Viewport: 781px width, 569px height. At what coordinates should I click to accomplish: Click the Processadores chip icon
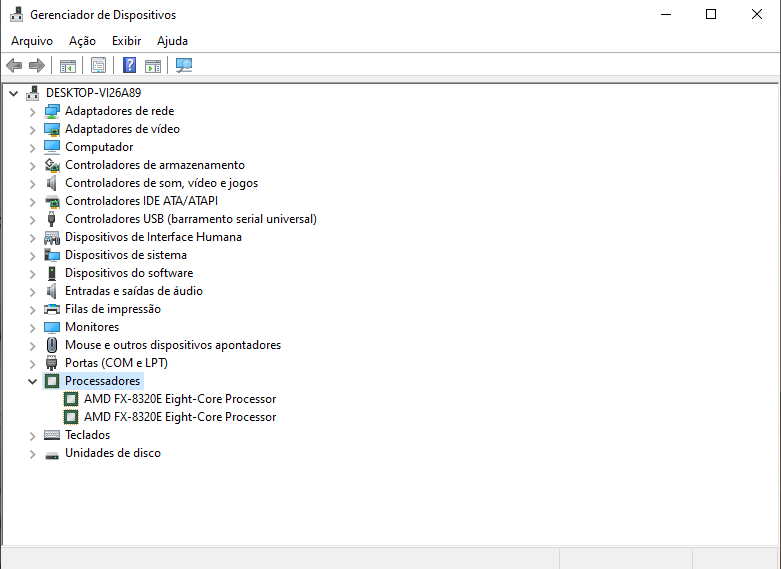coord(52,381)
